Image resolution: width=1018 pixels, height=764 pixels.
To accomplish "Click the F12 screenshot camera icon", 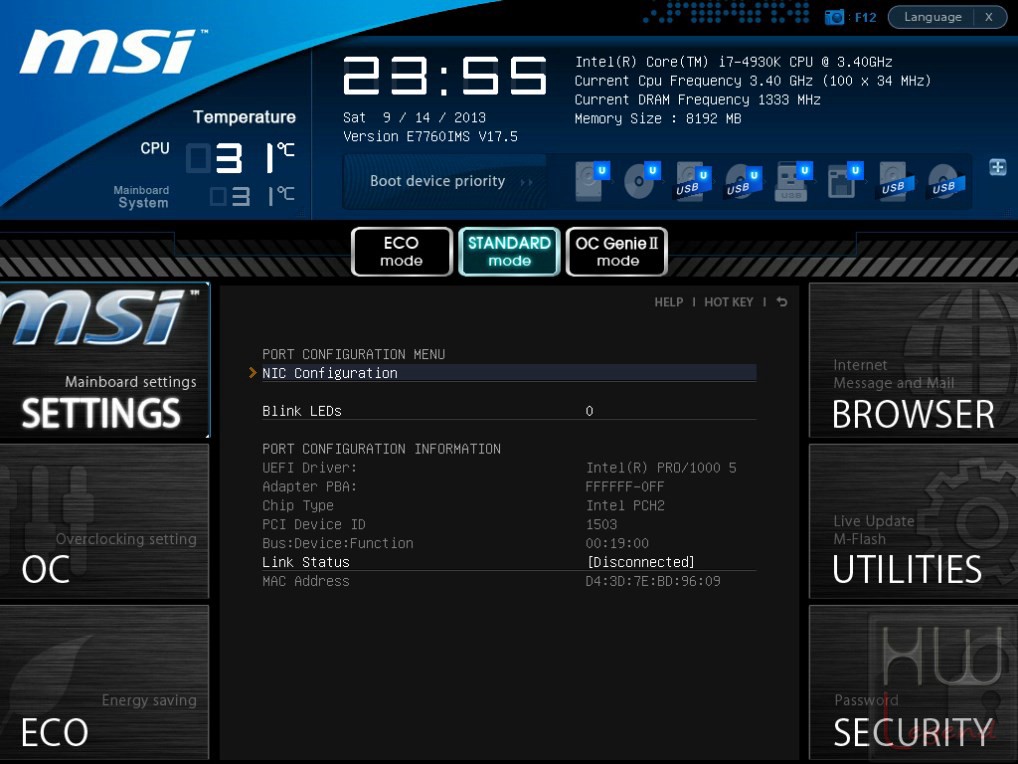I will coord(834,18).
